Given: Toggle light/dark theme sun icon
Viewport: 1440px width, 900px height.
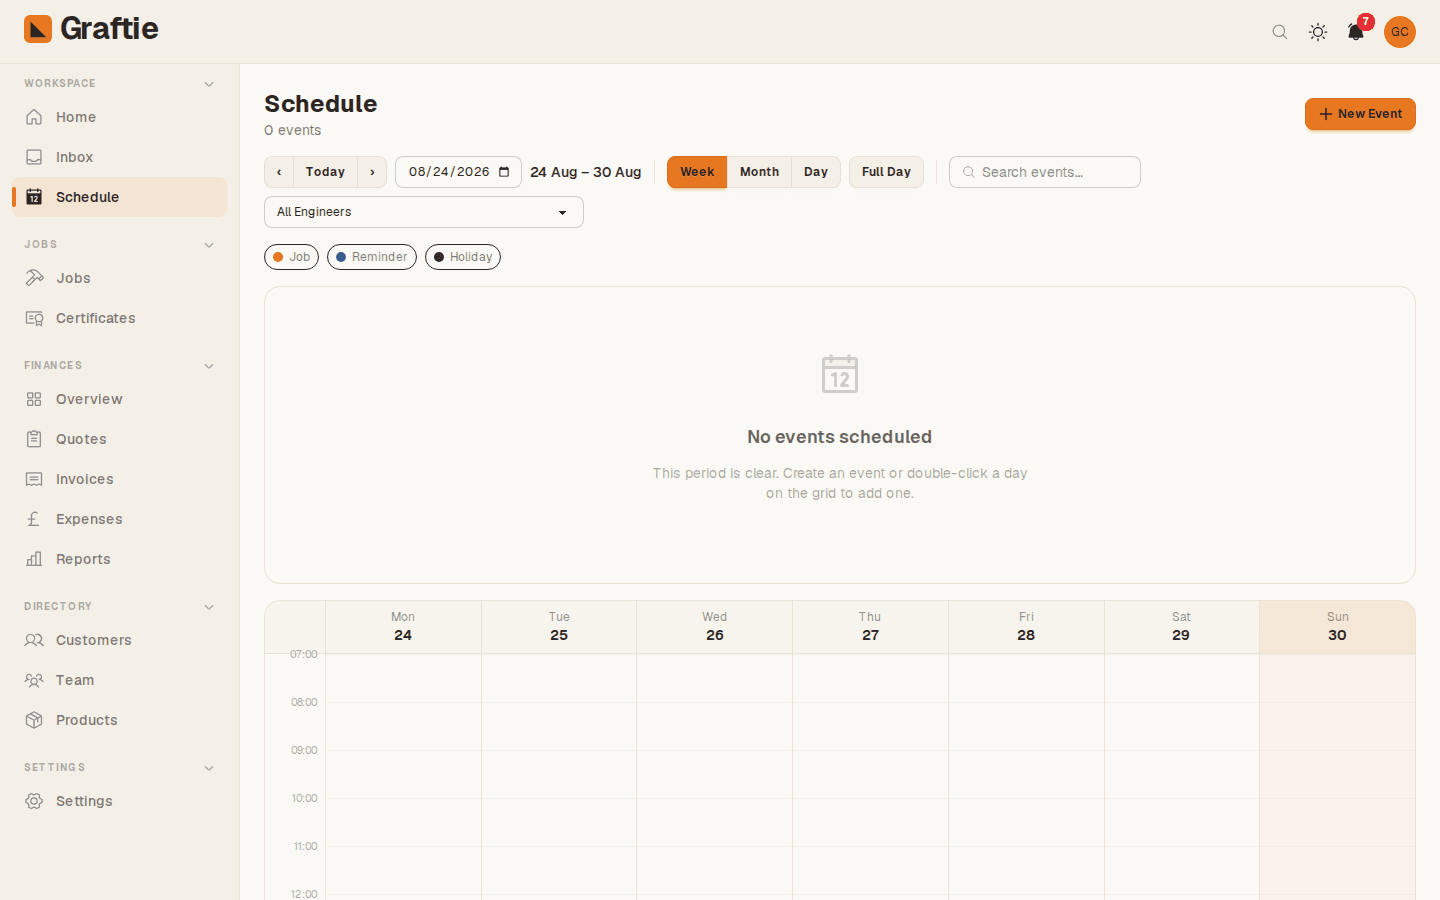Looking at the screenshot, I should 1318,32.
